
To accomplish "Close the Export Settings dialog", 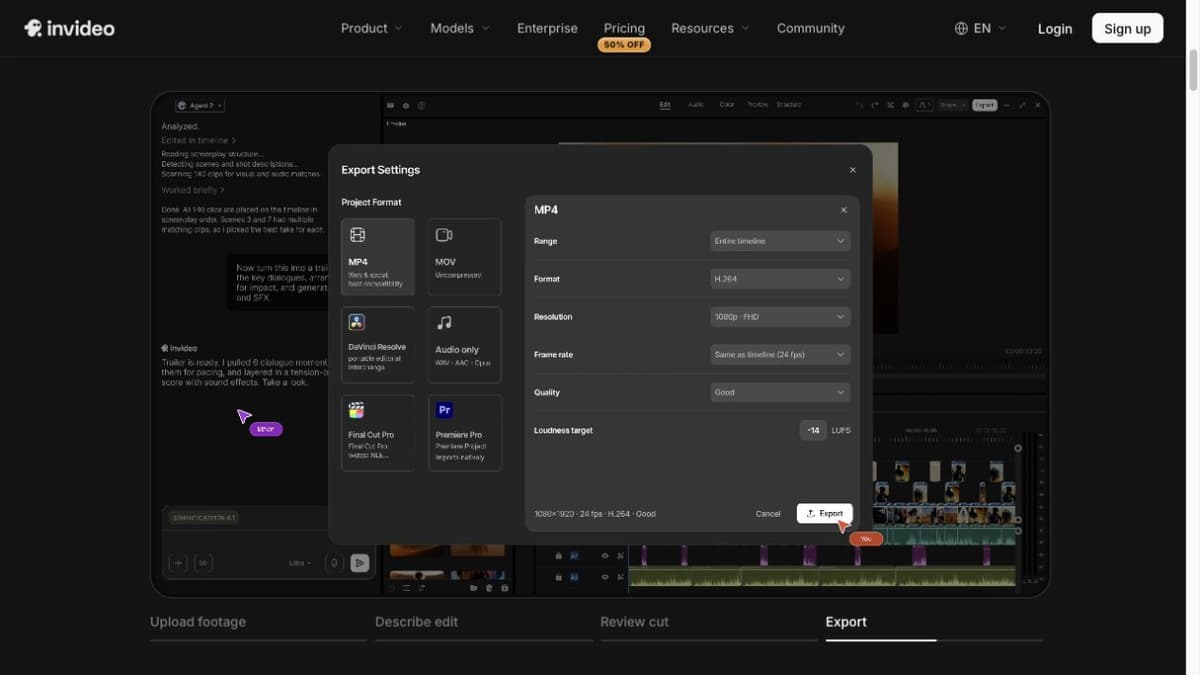I will pos(852,170).
